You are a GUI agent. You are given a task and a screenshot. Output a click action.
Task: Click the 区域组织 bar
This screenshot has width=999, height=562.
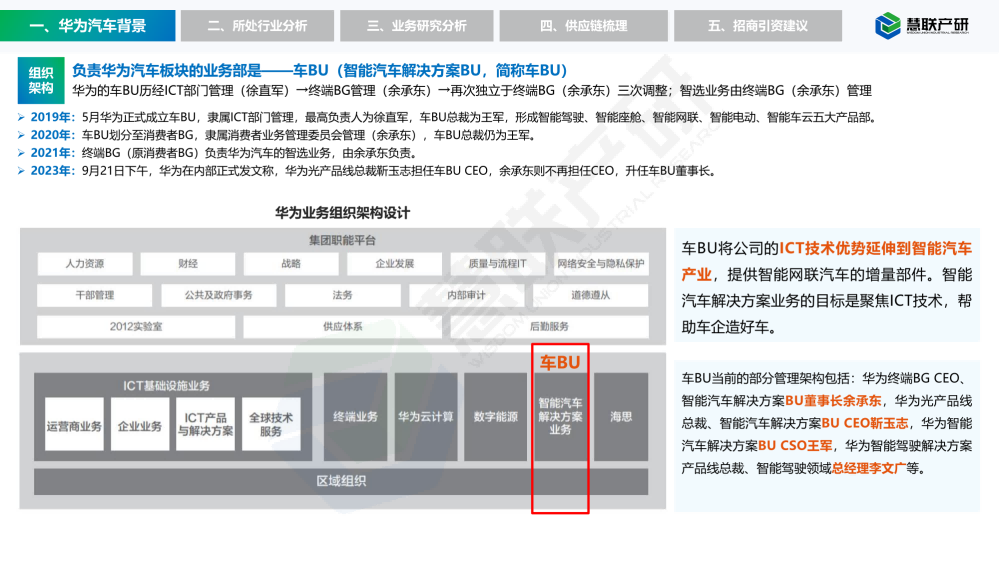tap(341, 482)
